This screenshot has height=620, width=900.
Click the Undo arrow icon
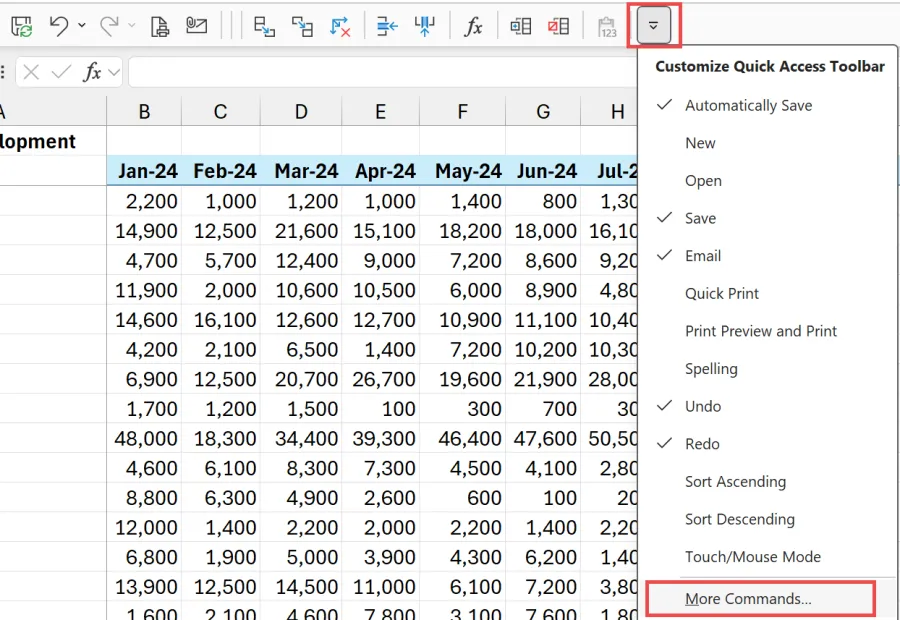pyautogui.click(x=59, y=27)
